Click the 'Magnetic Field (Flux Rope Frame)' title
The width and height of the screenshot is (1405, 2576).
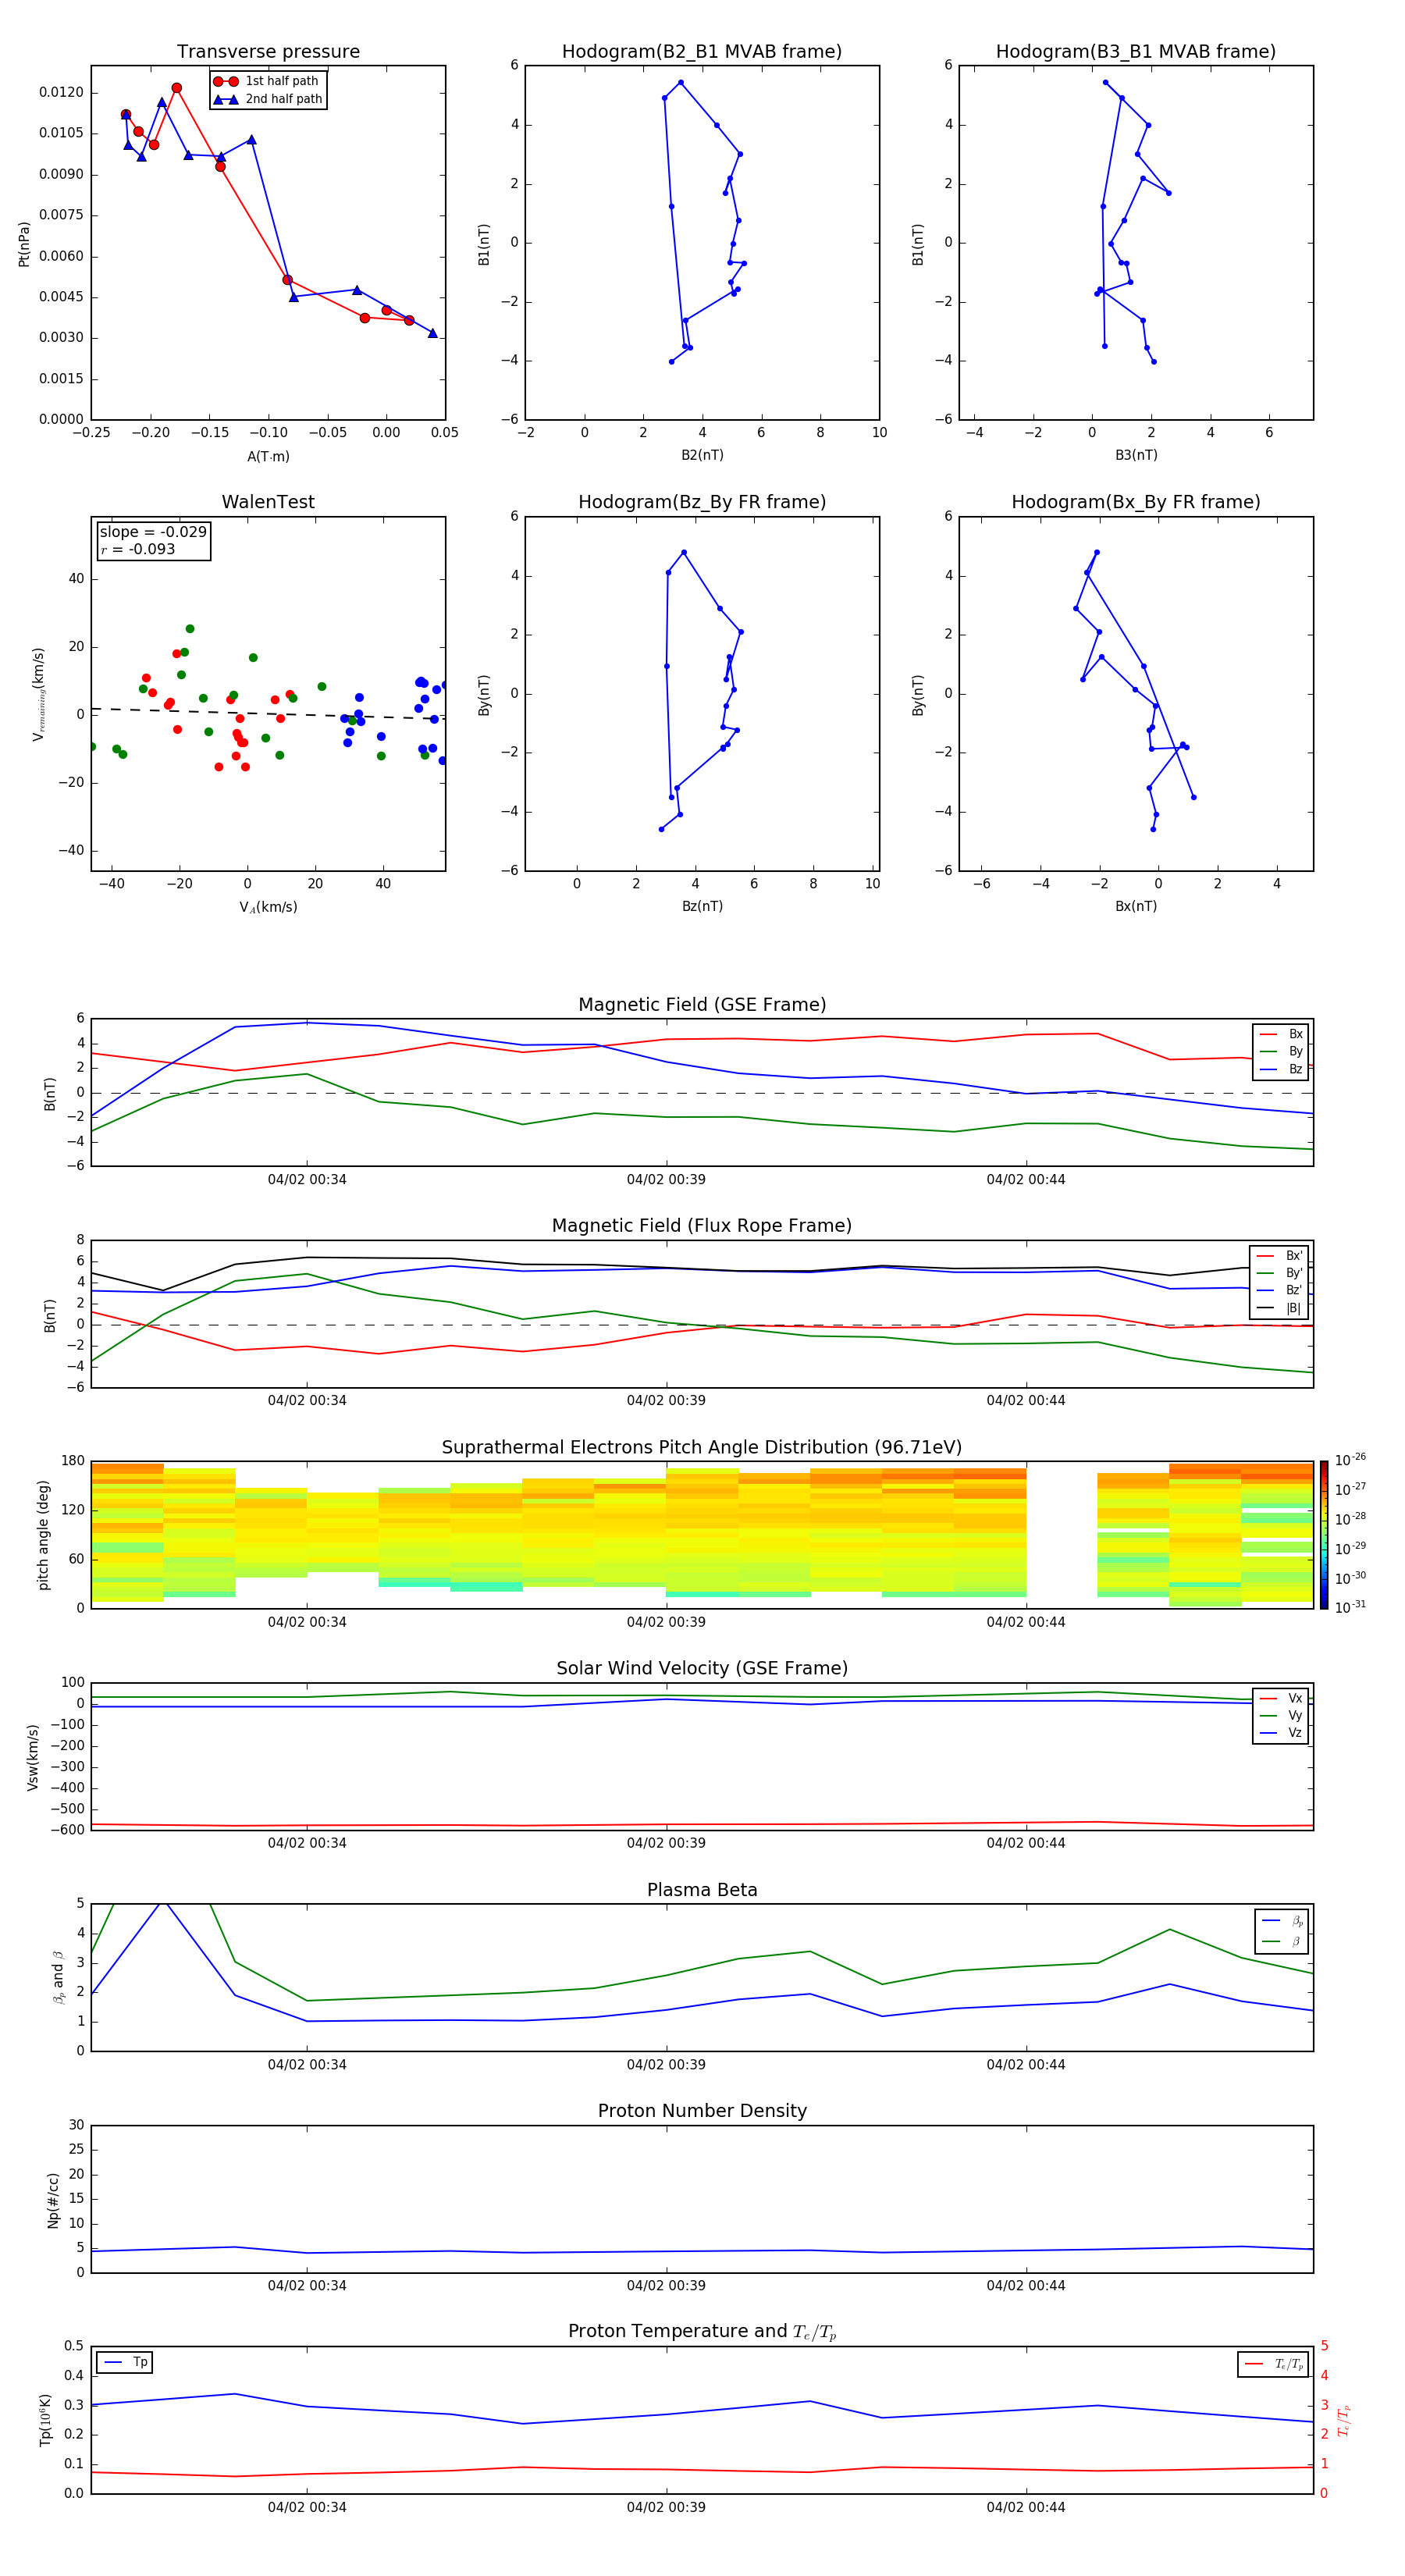coord(701,1225)
